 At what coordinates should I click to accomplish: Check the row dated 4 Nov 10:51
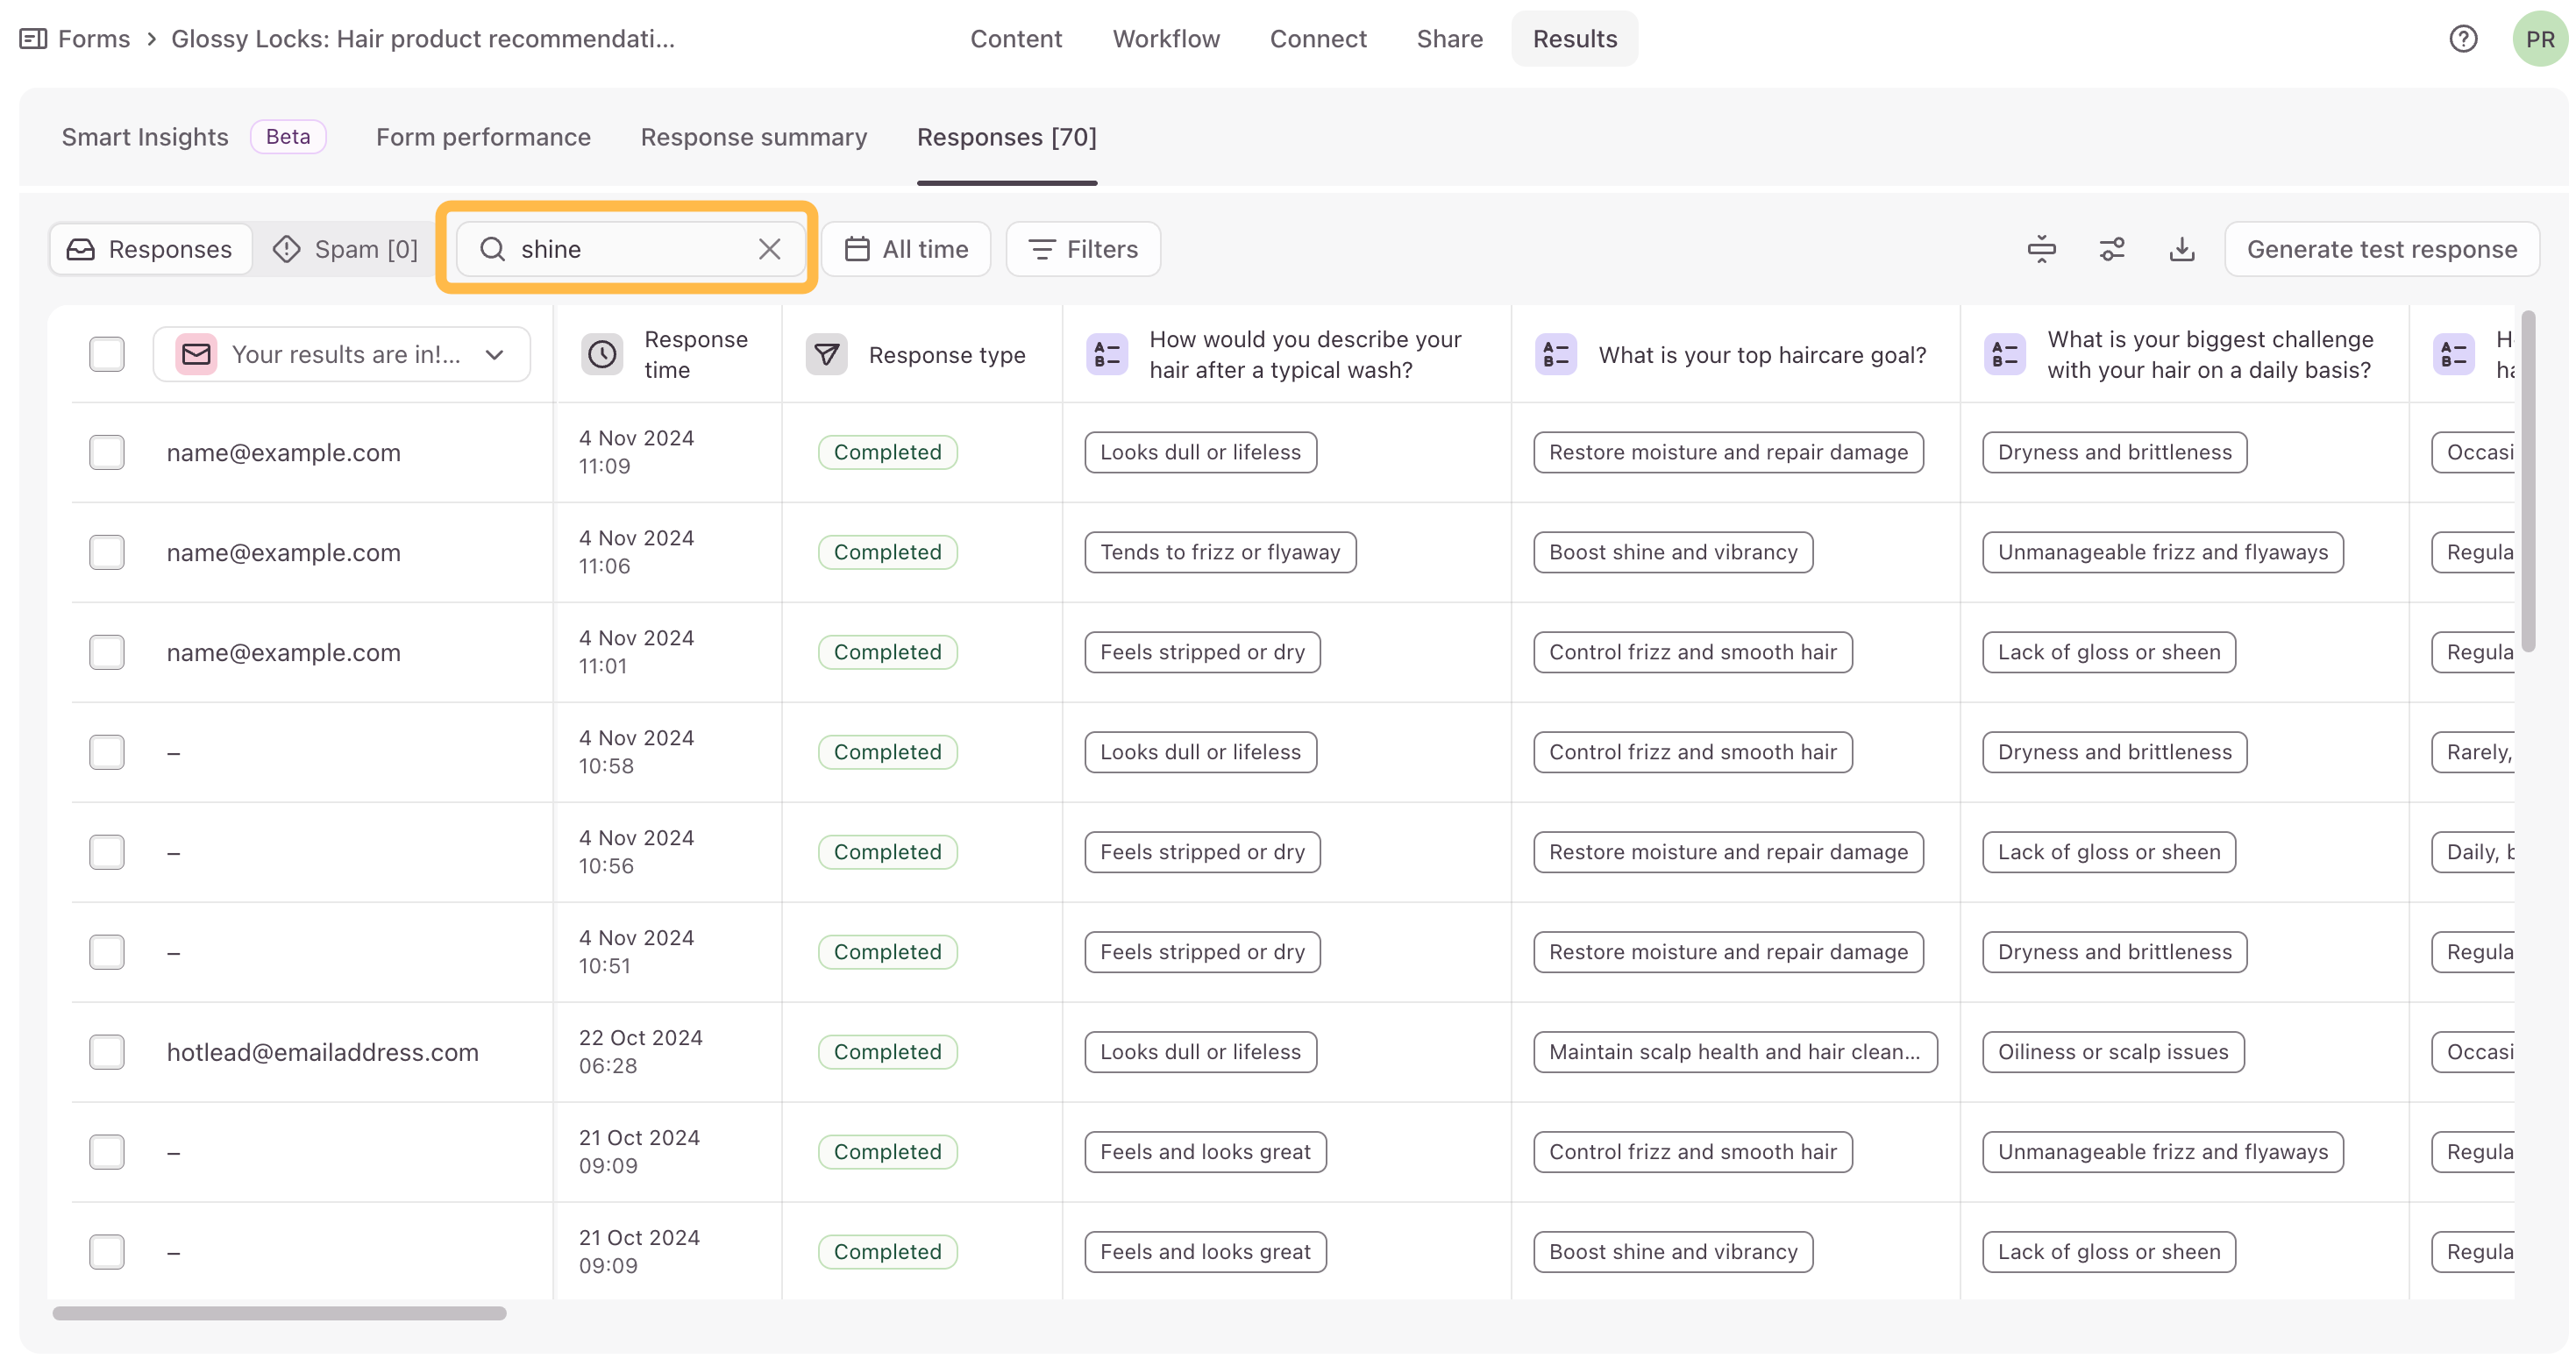pyautogui.click(x=107, y=952)
